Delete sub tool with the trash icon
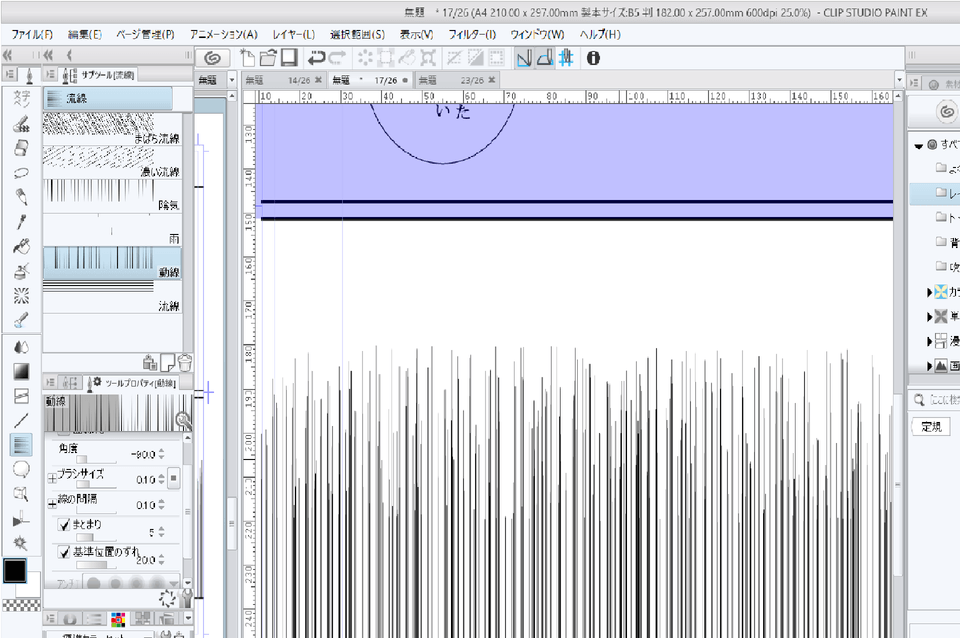The width and height of the screenshot is (960, 638). (185, 362)
